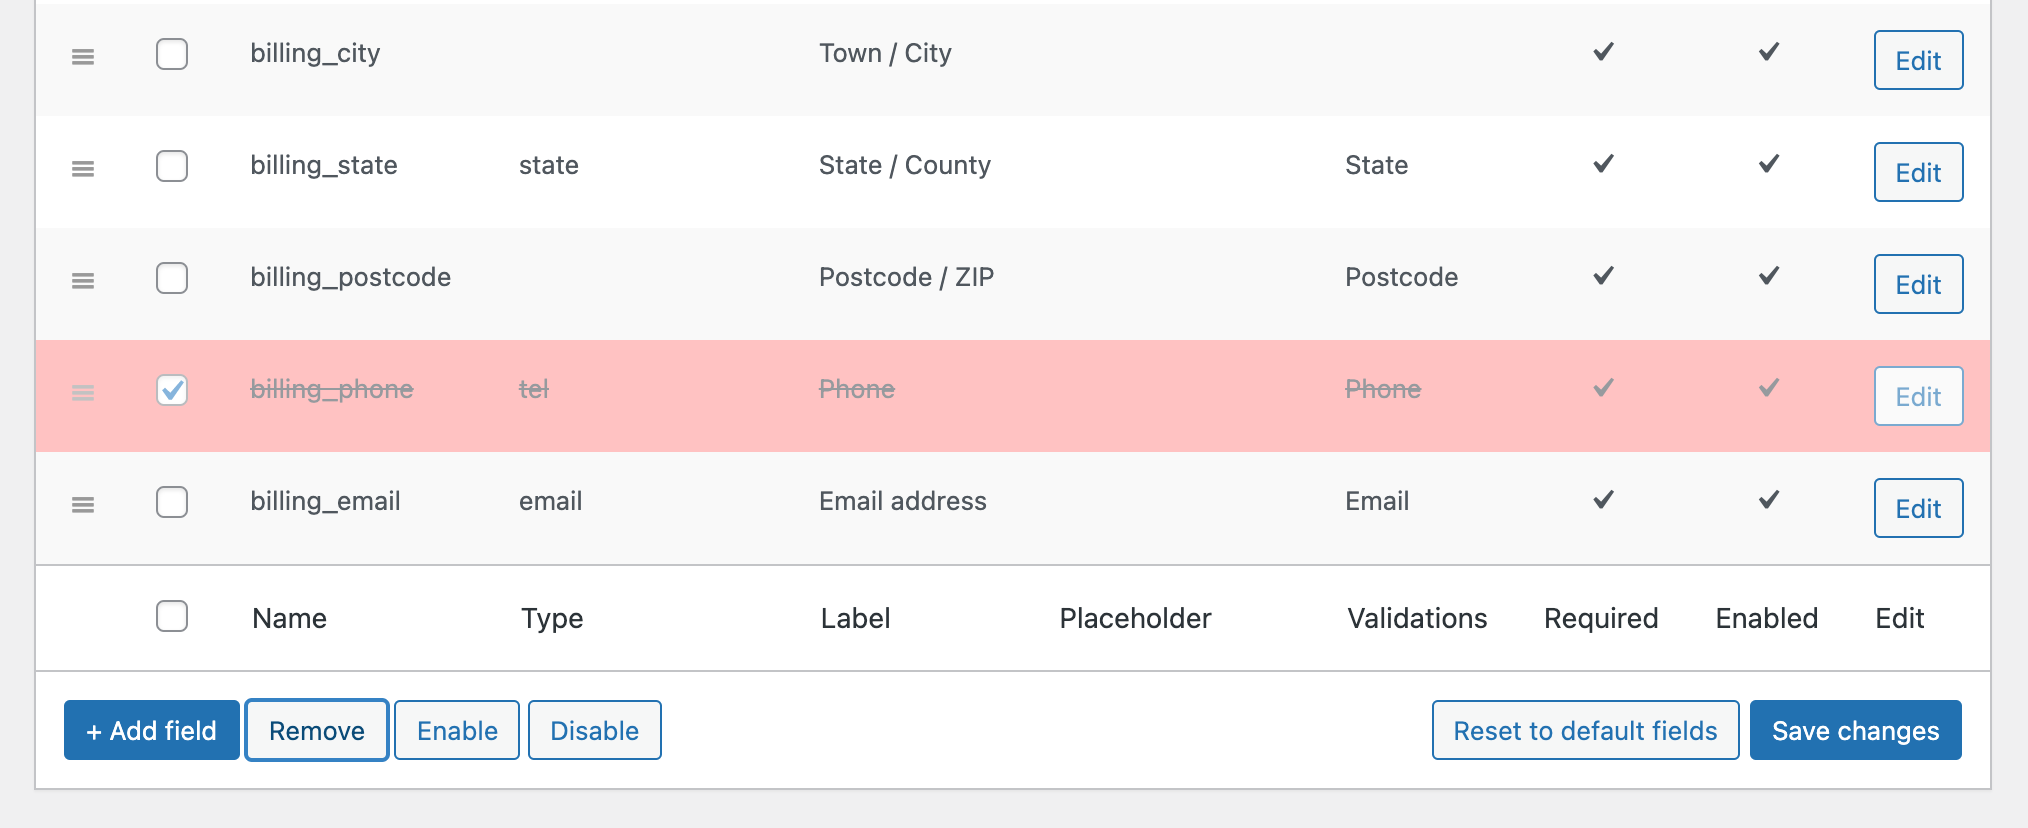Reset to default fields

tap(1584, 730)
